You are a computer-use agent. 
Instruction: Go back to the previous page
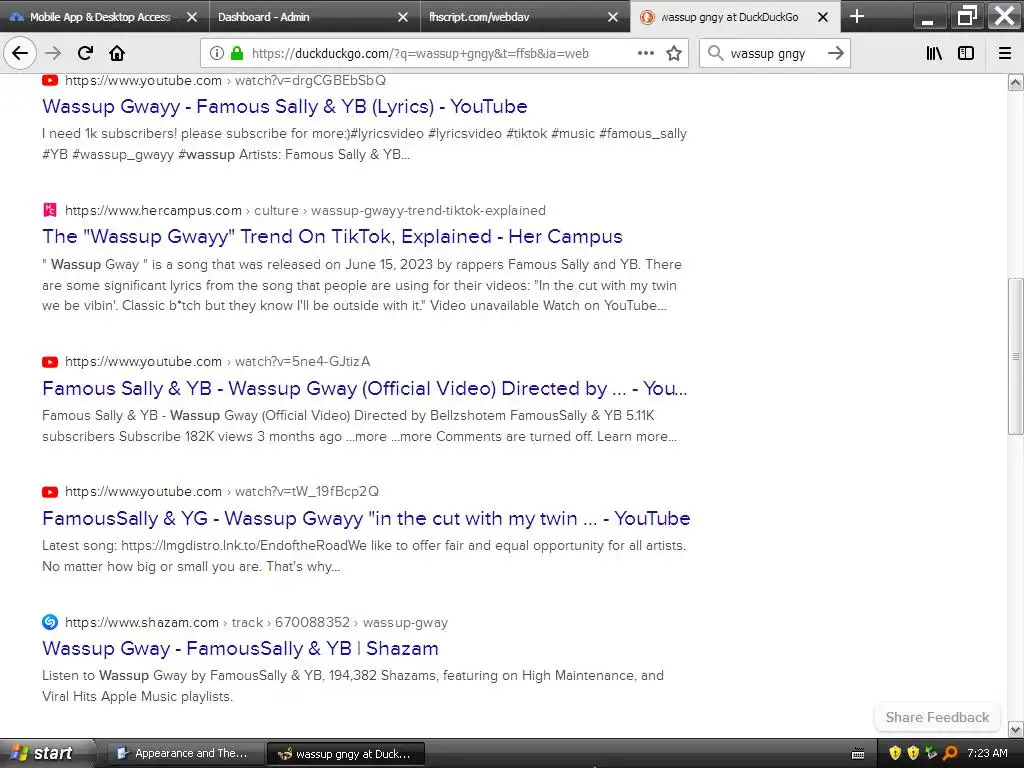(20, 54)
